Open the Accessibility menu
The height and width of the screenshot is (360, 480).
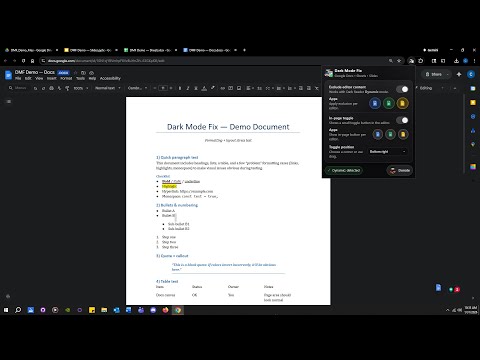110,78
